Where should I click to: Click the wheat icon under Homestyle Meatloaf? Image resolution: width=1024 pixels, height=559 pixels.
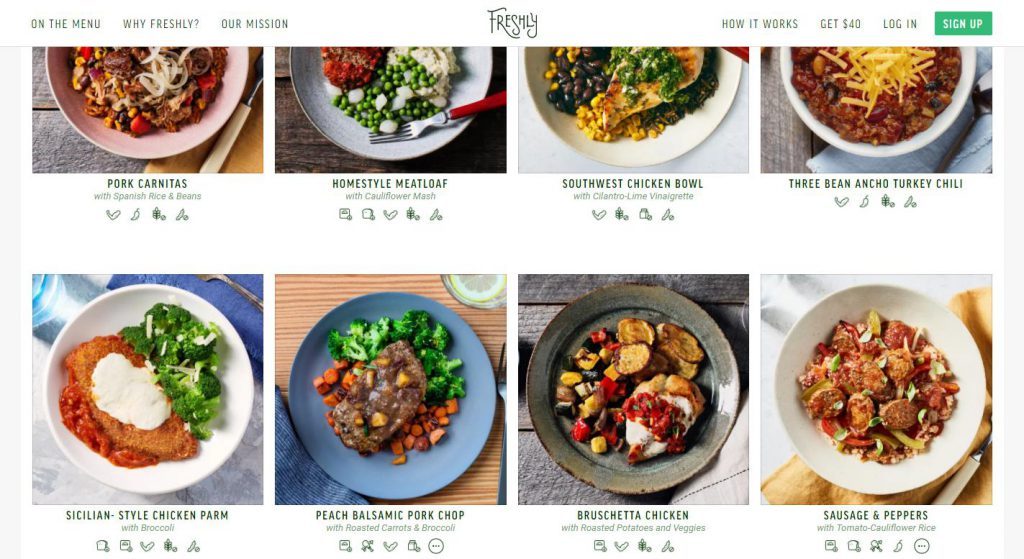[x=413, y=214]
